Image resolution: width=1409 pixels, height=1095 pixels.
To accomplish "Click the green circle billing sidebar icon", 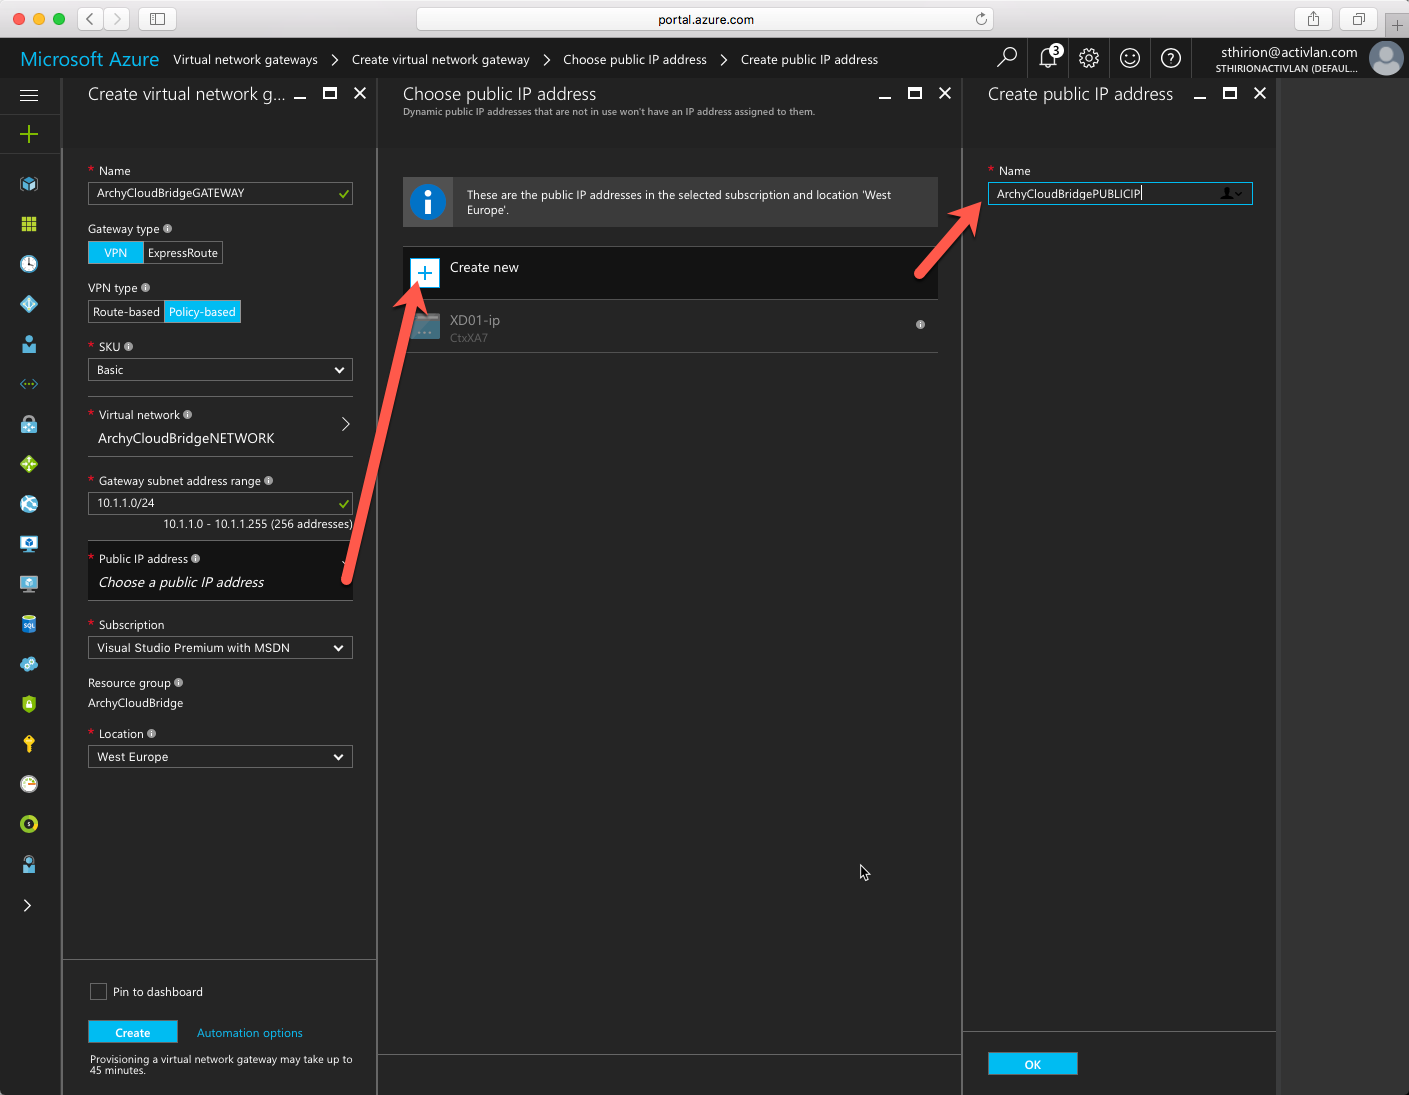I will pyautogui.click(x=29, y=824).
